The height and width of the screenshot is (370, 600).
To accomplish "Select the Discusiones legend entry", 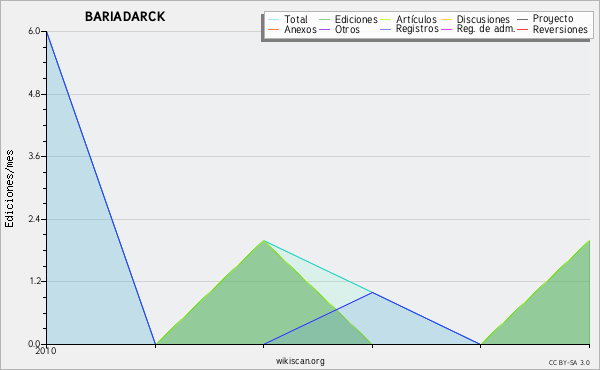I will (483, 19).
